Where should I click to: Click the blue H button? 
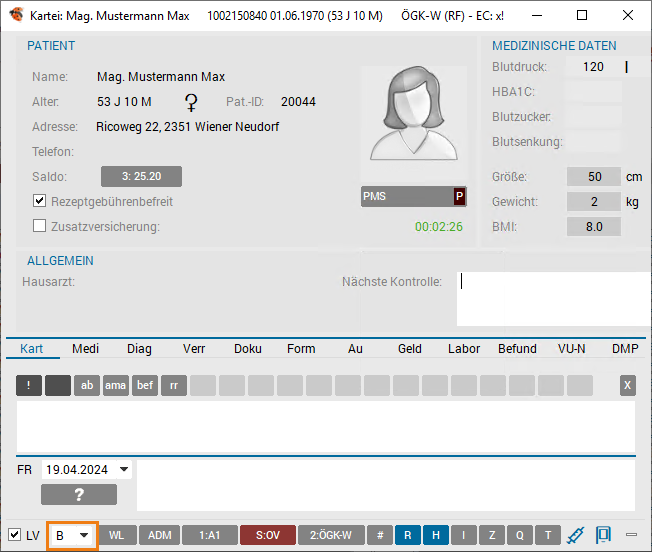(436, 535)
